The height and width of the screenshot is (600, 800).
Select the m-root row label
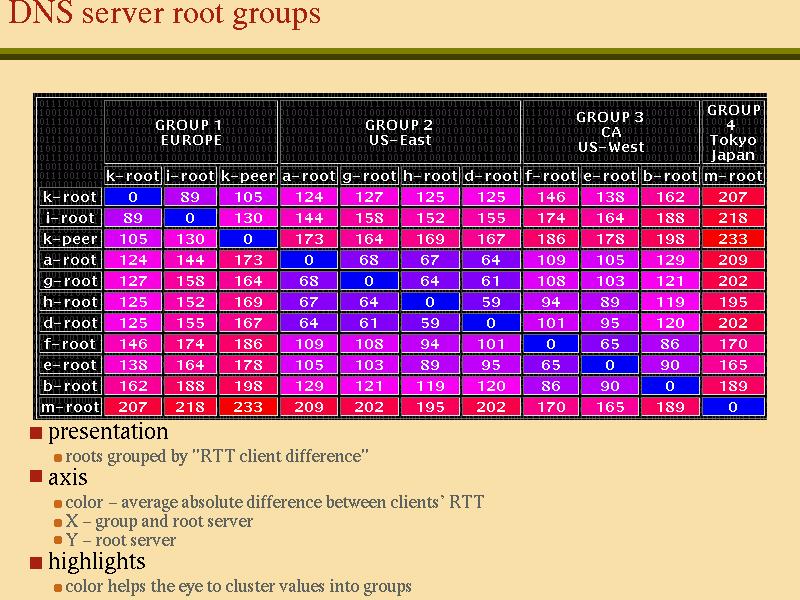point(70,407)
